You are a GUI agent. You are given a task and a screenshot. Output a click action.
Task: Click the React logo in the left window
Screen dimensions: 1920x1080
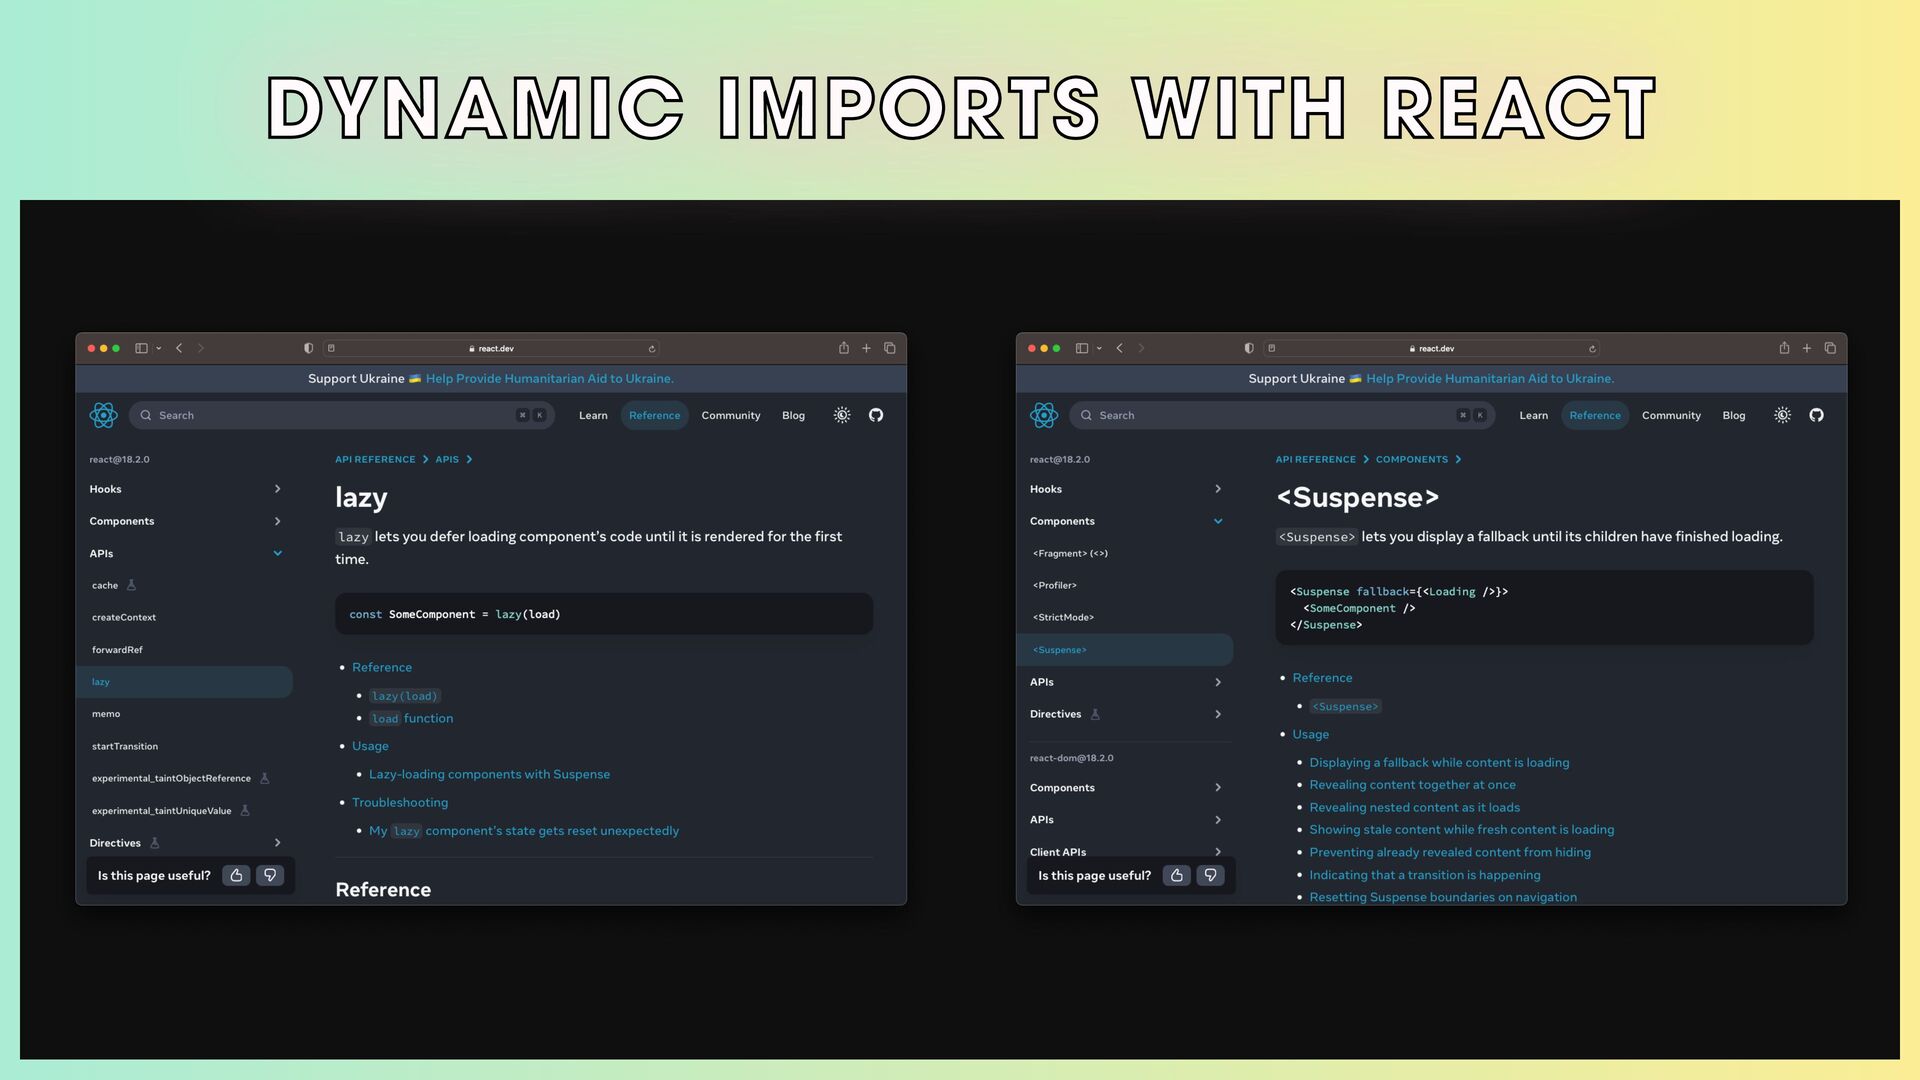(103, 415)
